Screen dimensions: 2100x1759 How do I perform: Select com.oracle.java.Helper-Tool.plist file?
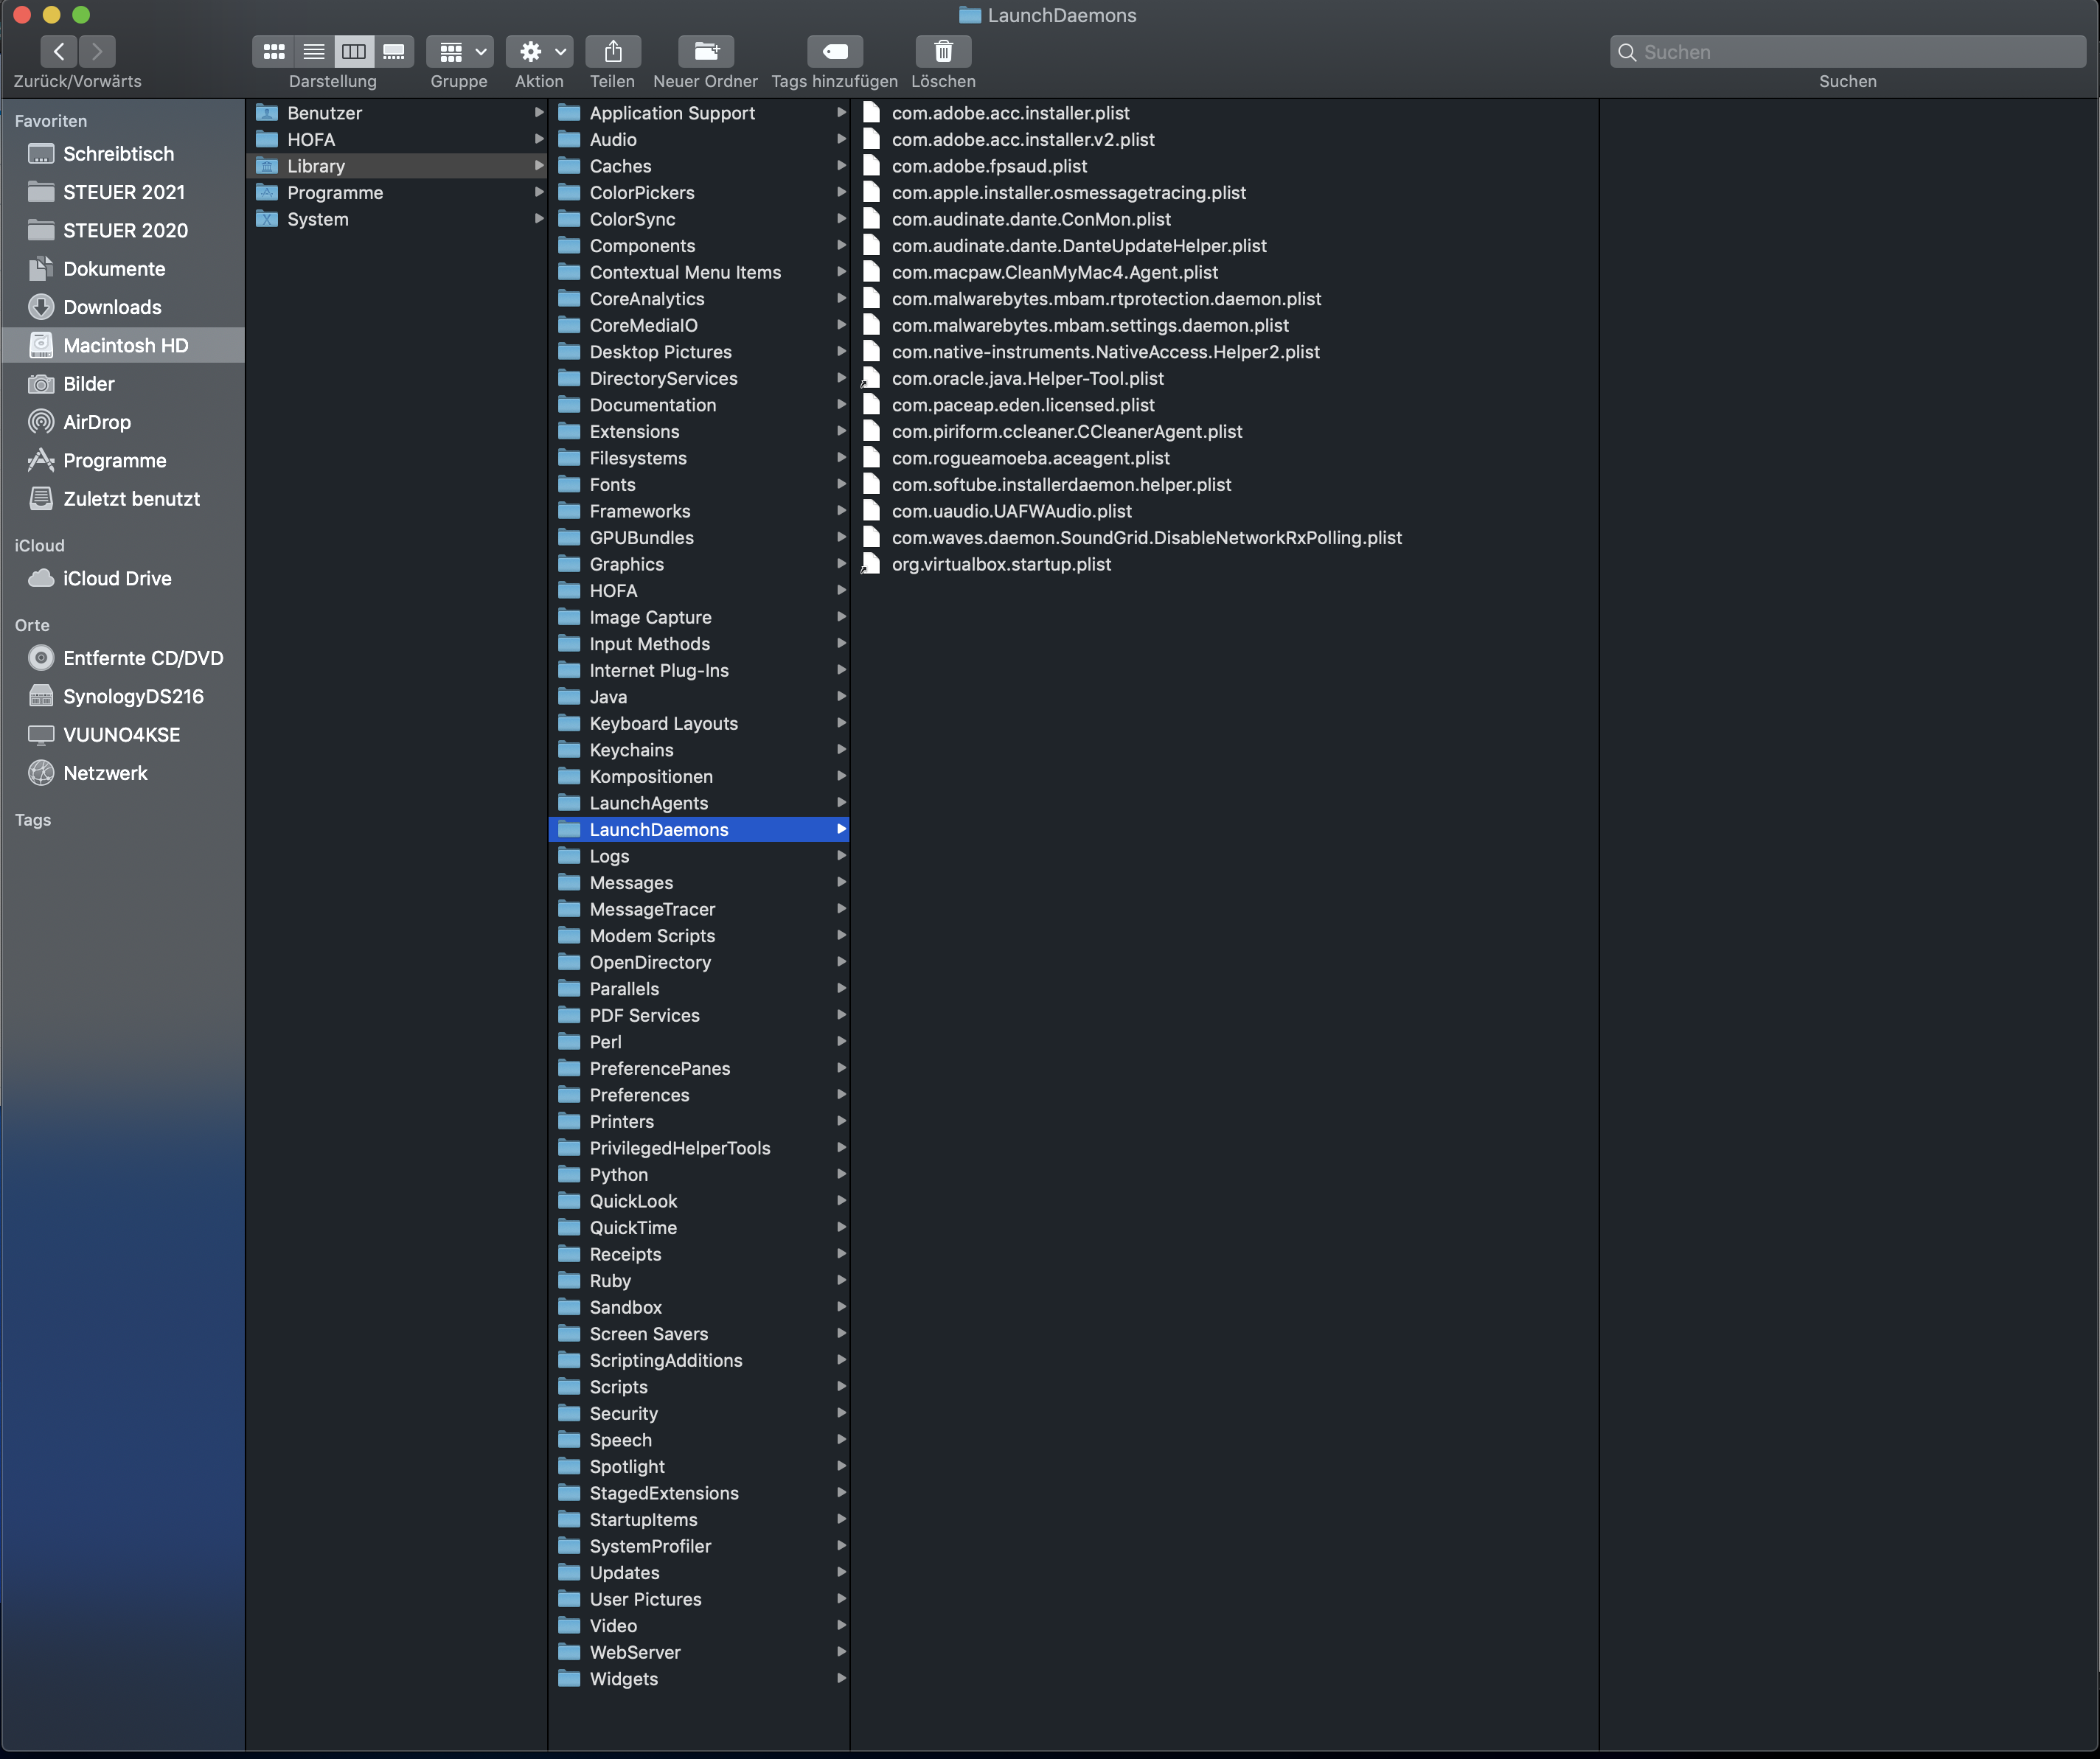pos(1027,378)
